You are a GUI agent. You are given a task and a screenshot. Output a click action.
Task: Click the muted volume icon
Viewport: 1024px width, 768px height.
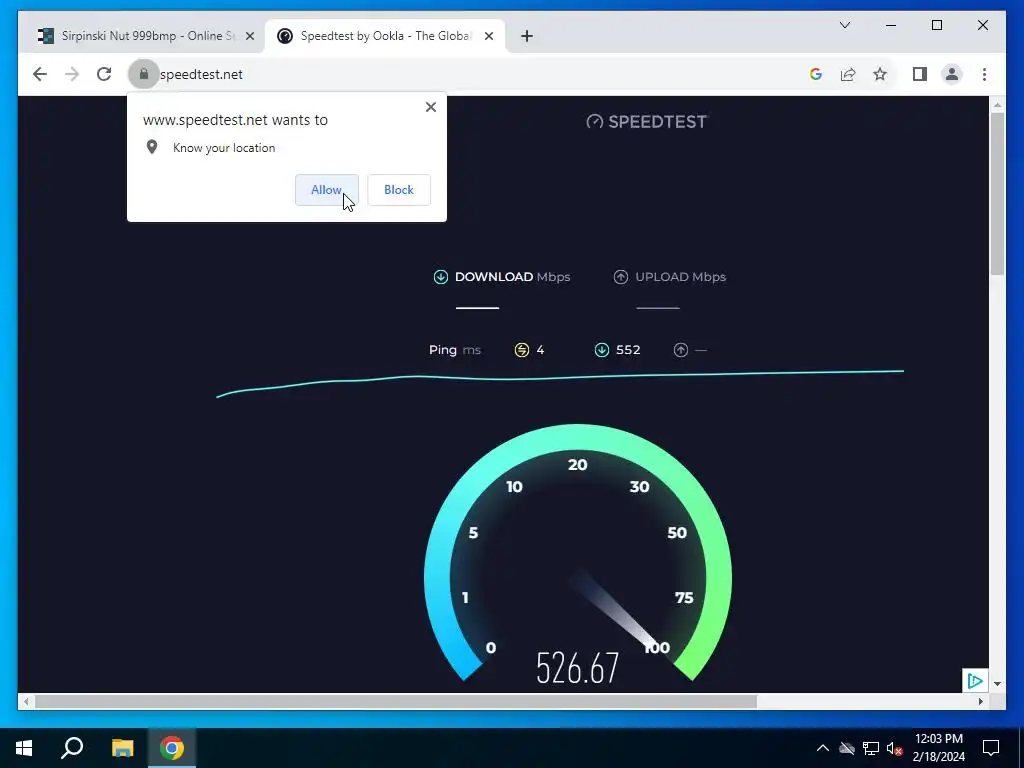click(x=894, y=748)
